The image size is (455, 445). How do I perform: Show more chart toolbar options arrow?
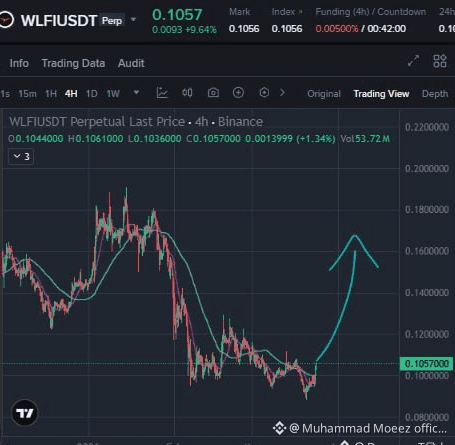[x=282, y=92]
